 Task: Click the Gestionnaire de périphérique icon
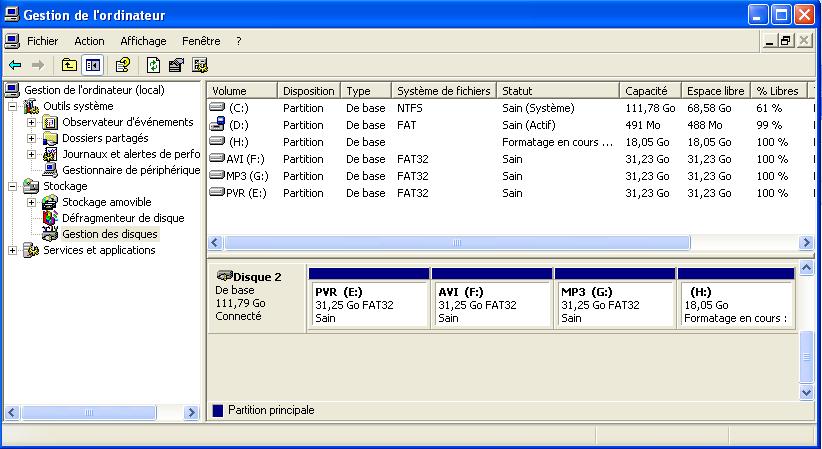[50, 170]
